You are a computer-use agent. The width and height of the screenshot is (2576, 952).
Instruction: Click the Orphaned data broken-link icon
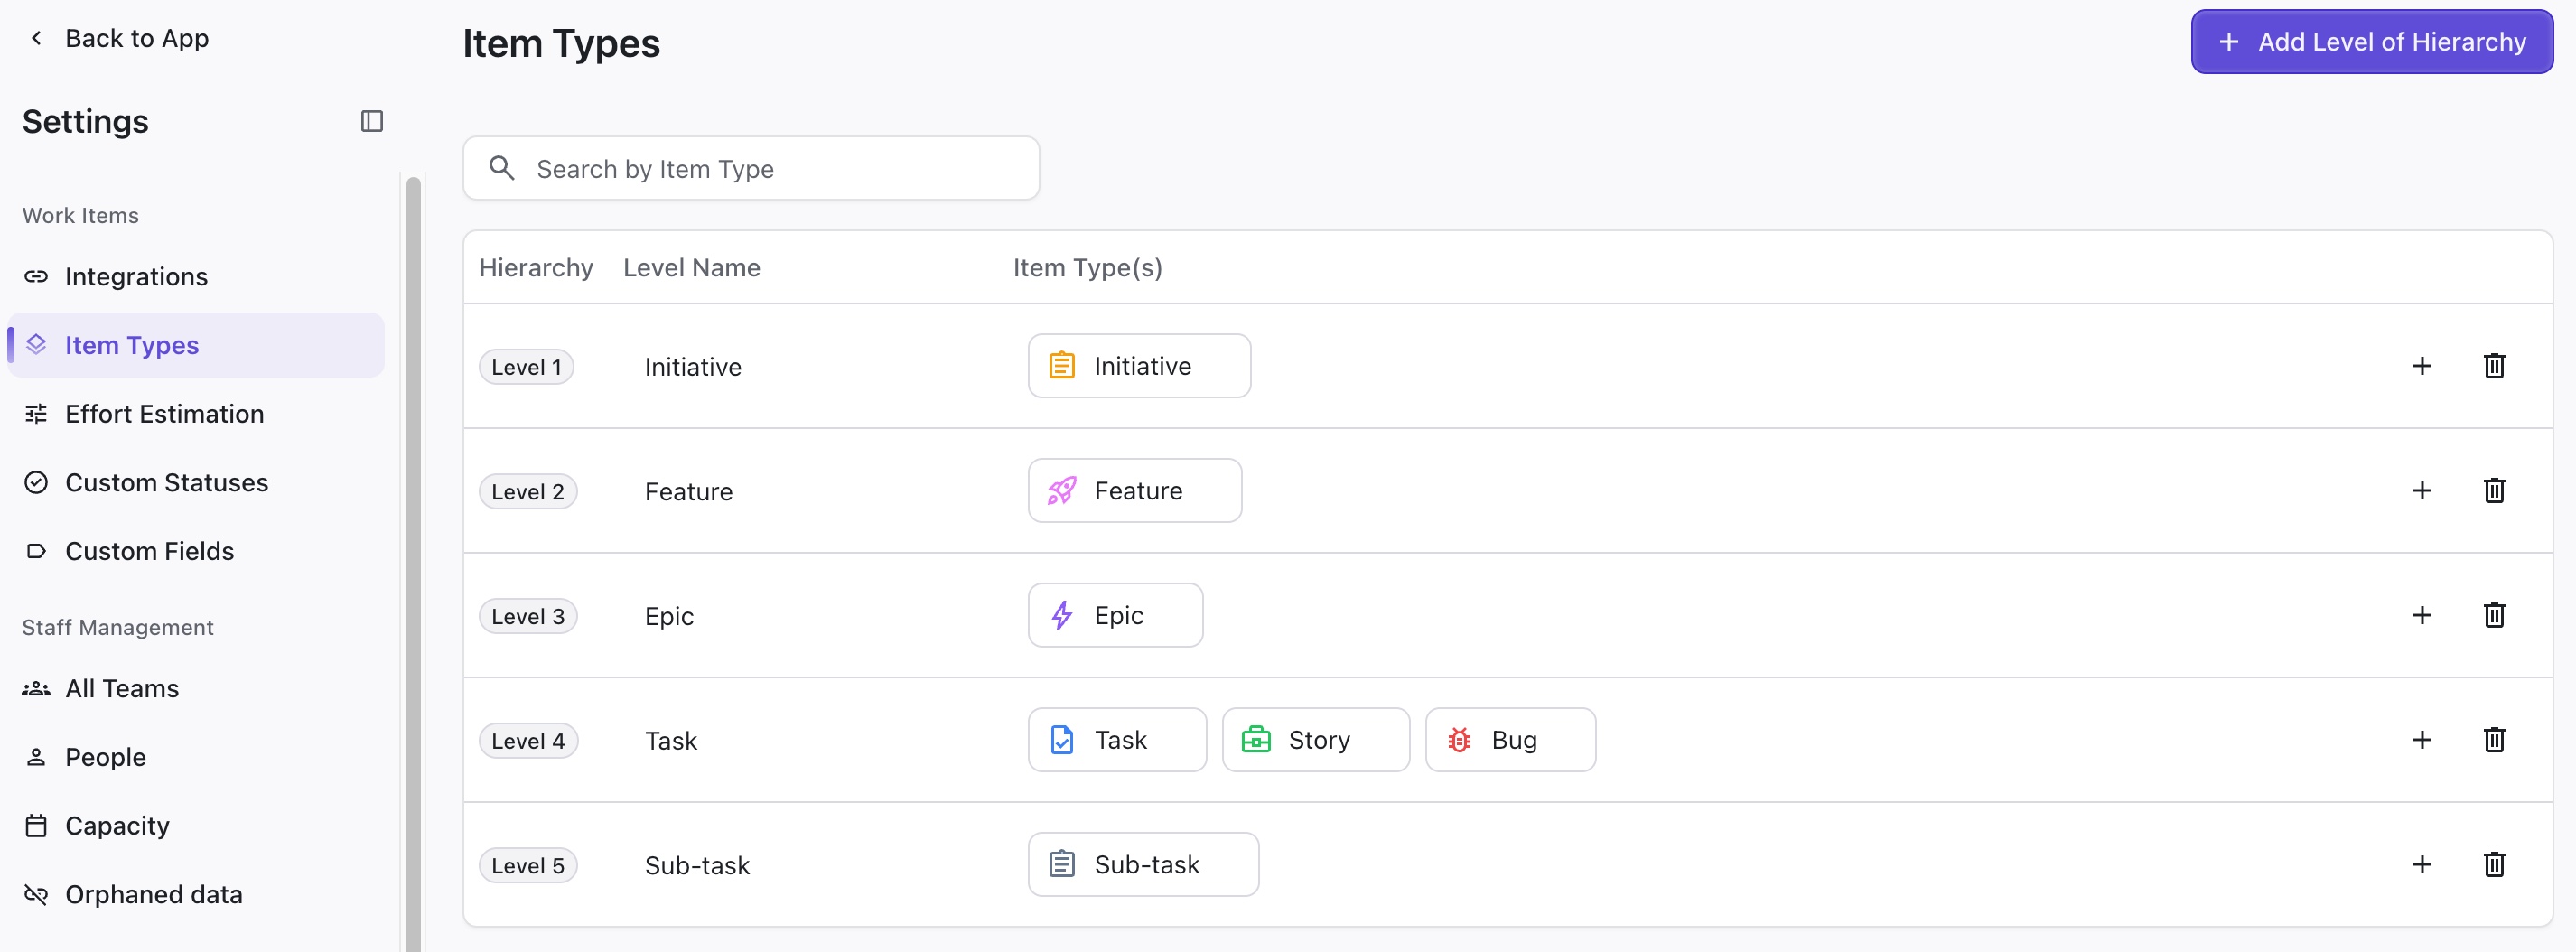(x=36, y=895)
